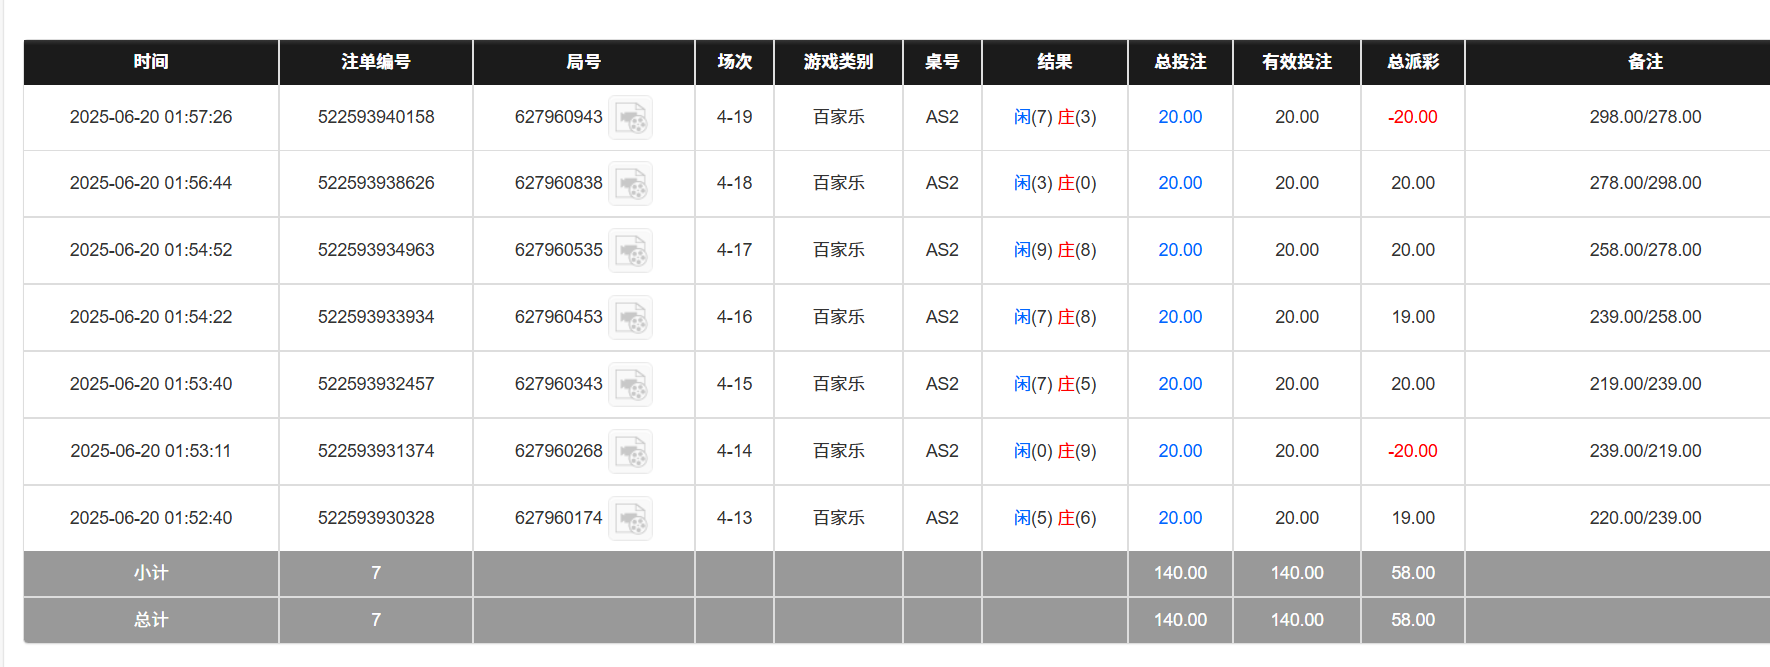Click replay icon next to round 627960453
Viewport: 1770px width, 667px height.
(x=631, y=318)
